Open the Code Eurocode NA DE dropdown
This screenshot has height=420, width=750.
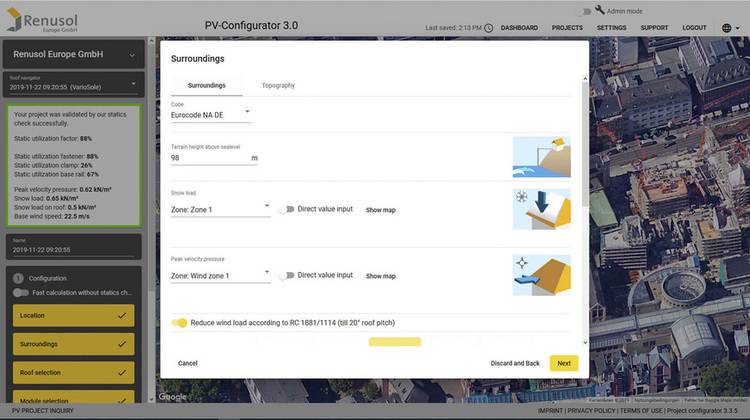click(x=210, y=115)
